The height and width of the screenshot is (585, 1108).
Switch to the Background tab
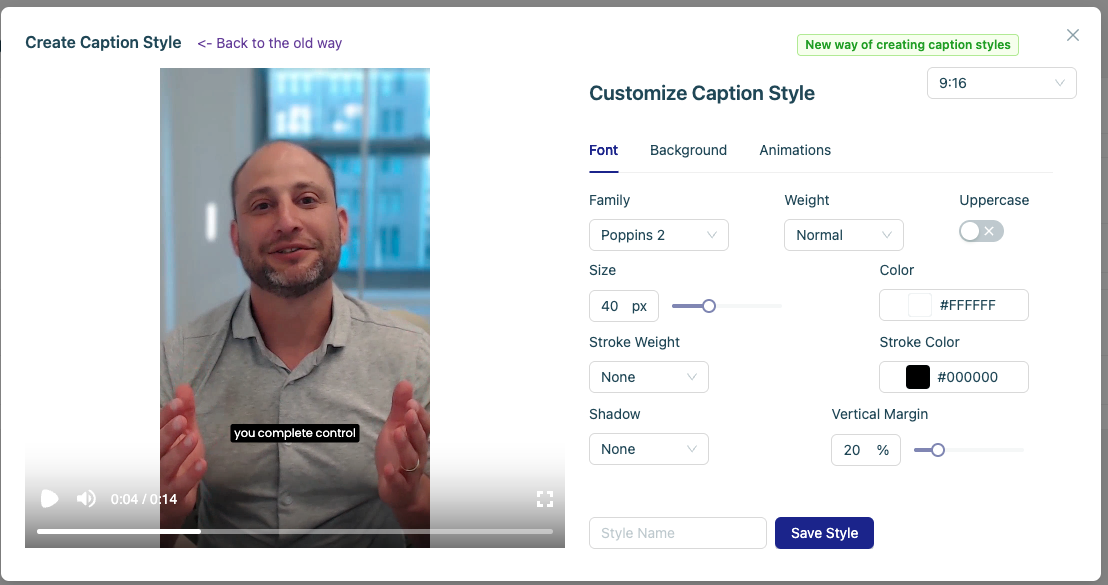(x=688, y=150)
